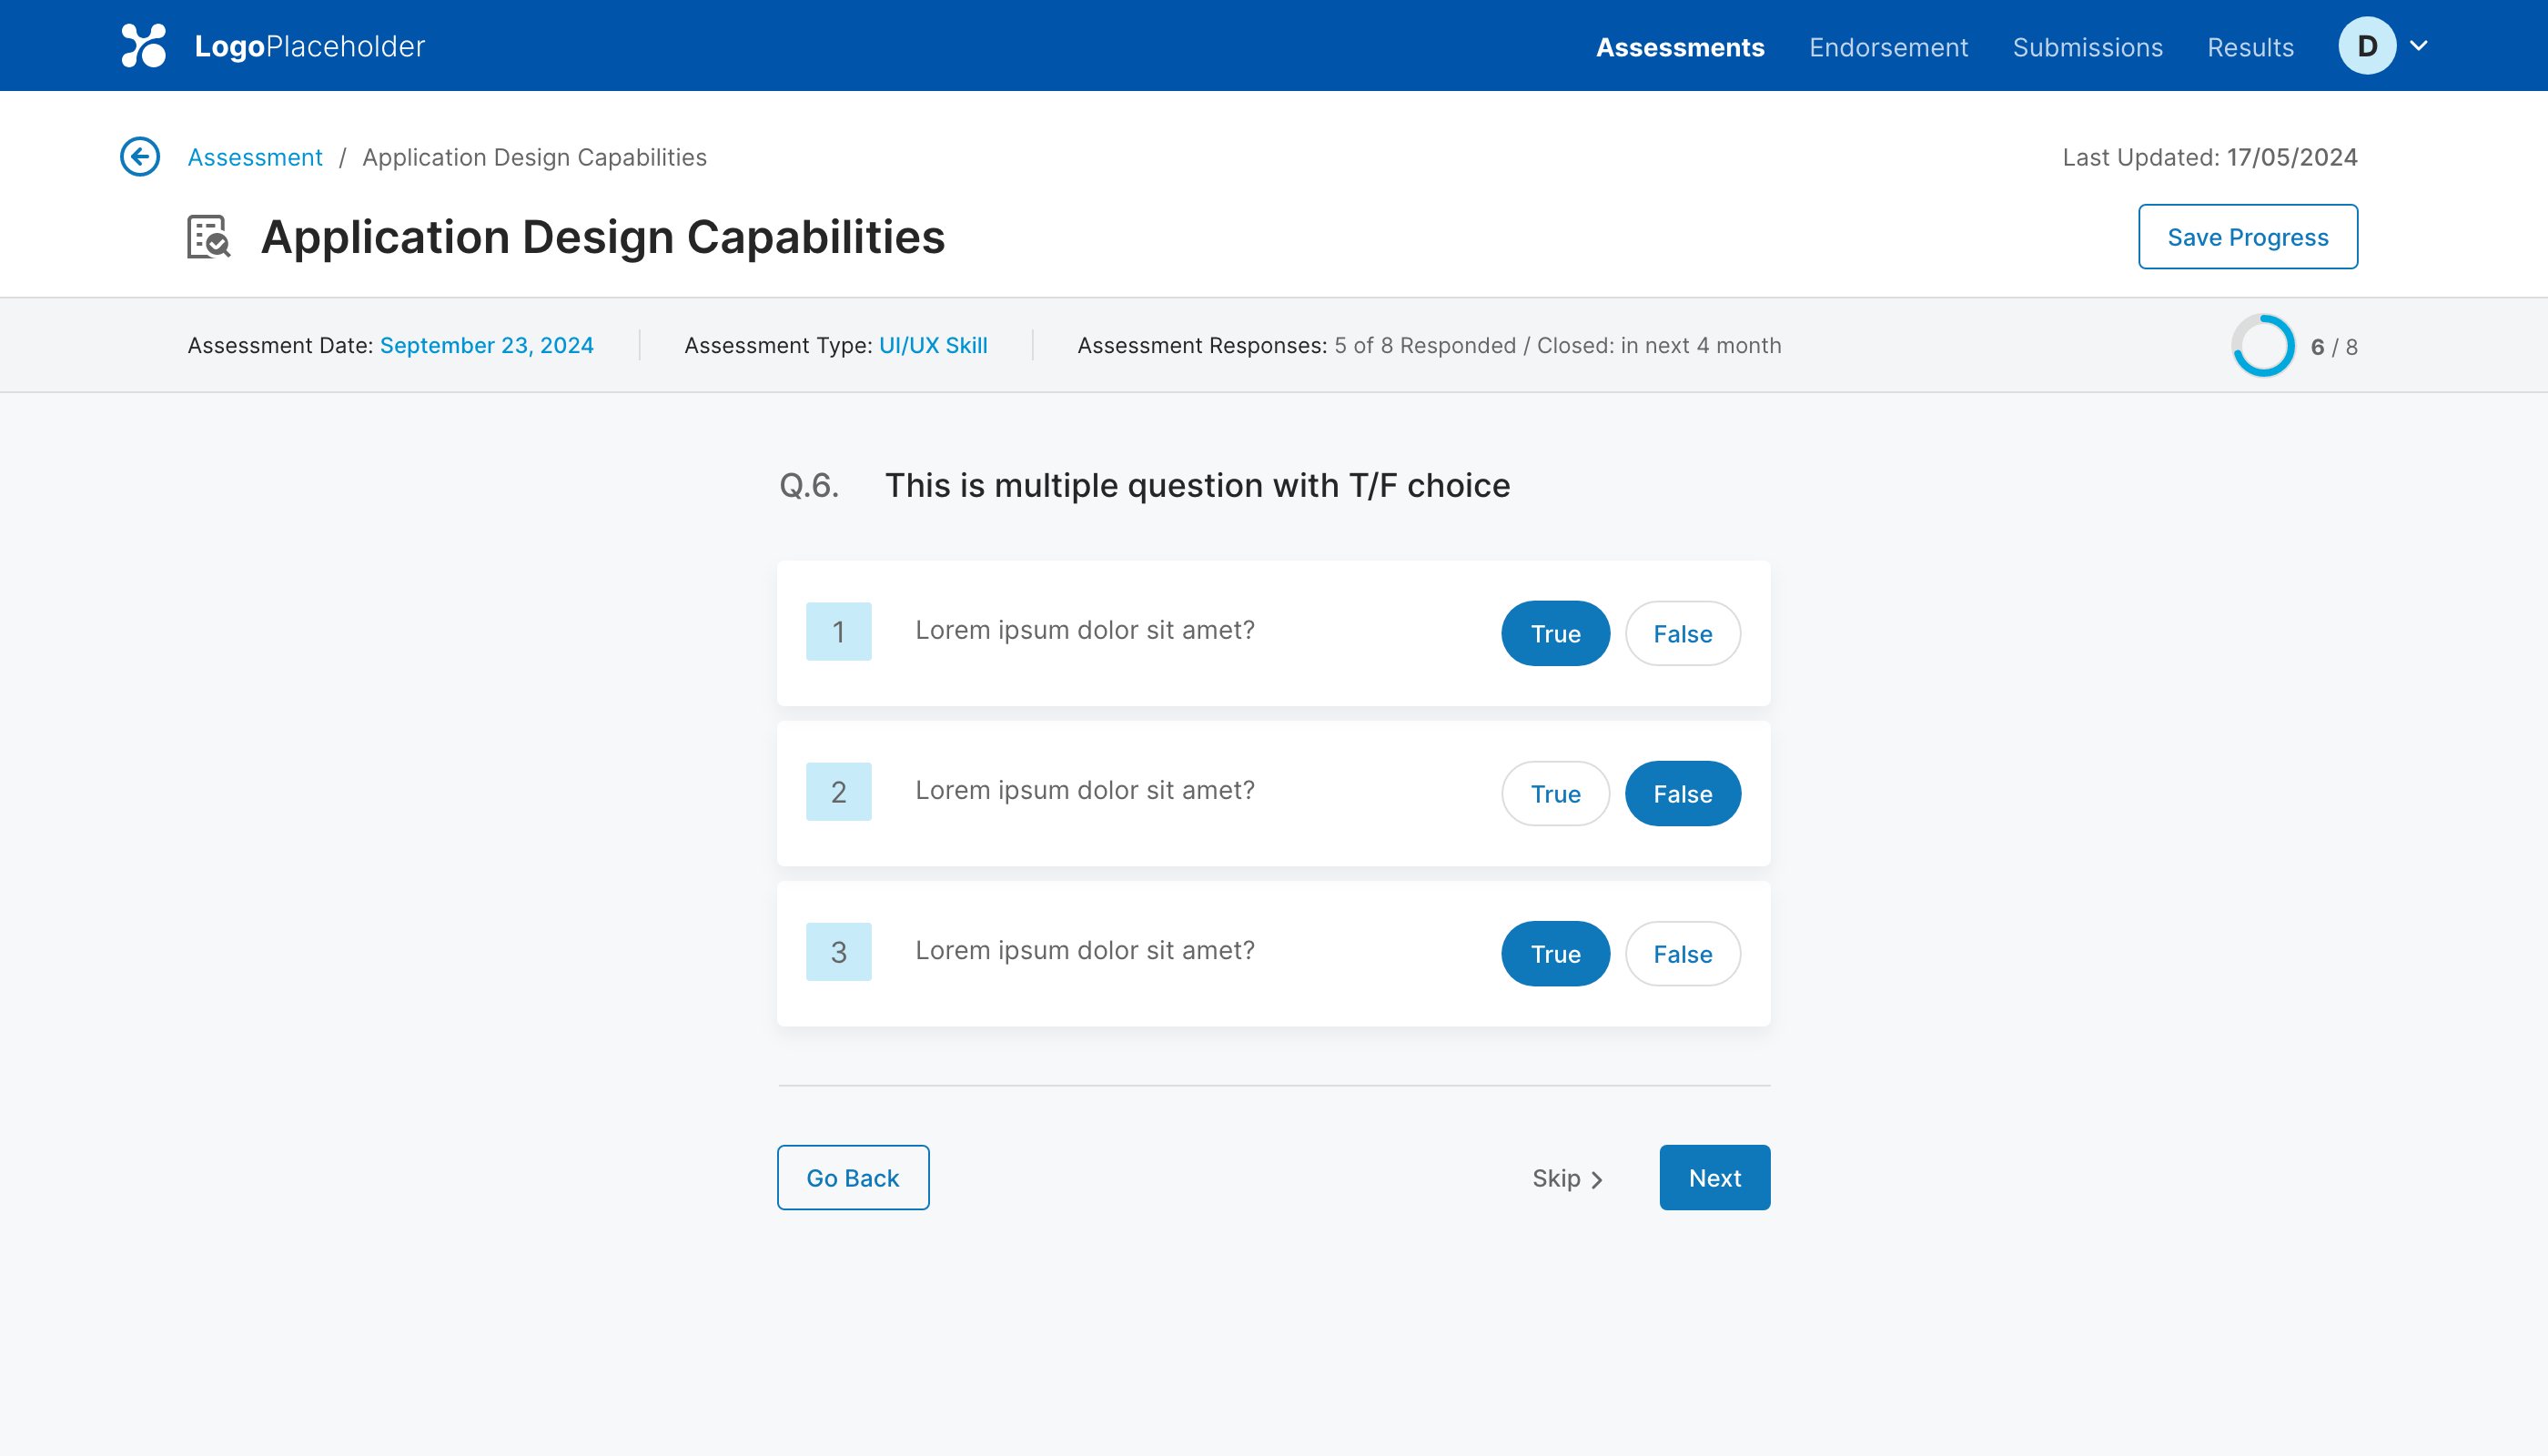Click the Save Progress button

click(x=2248, y=237)
